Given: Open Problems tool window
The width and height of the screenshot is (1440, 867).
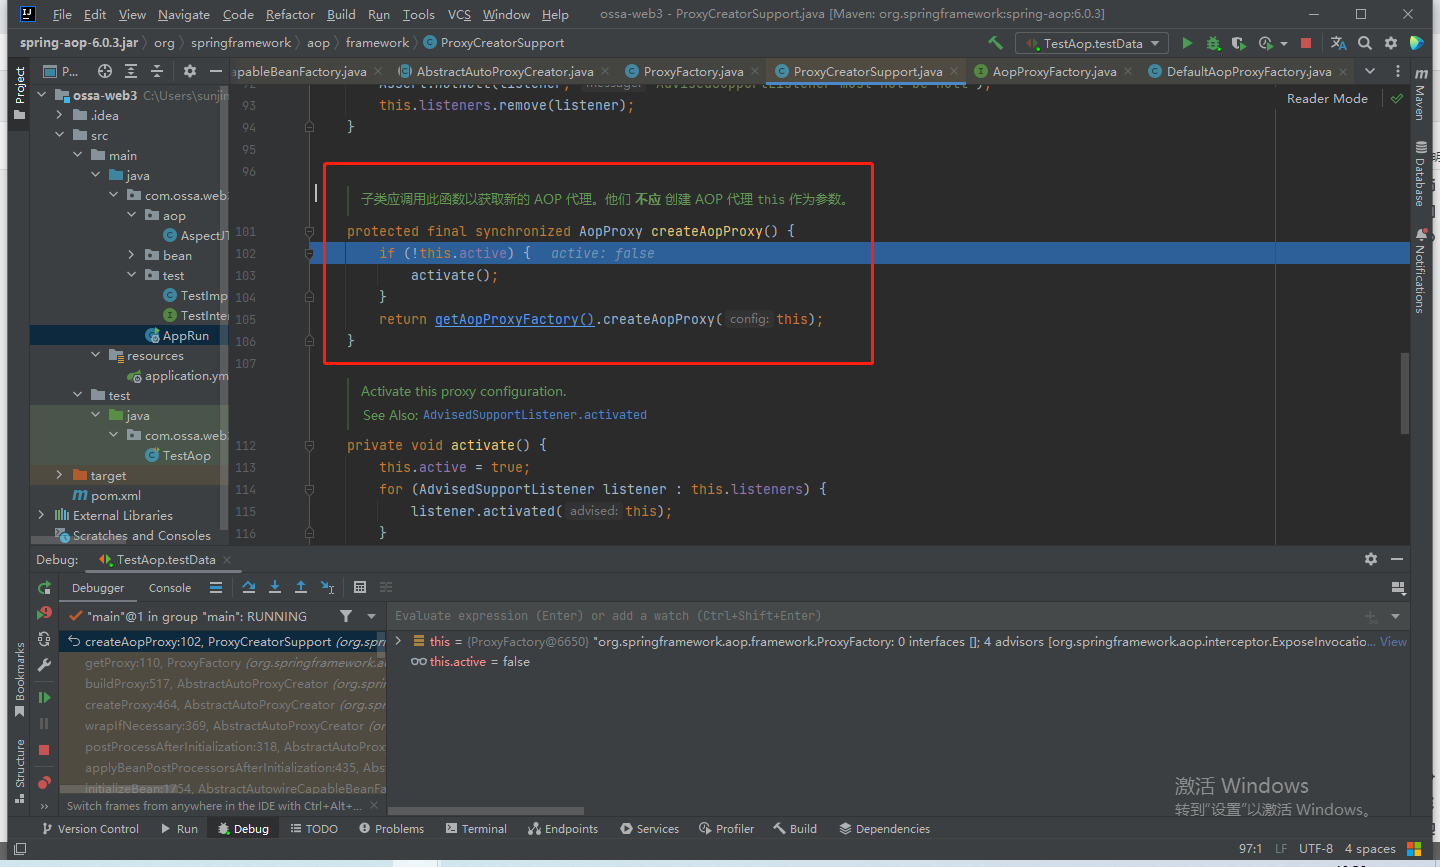Looking at the screenshot, I should (x=392, y=829).
